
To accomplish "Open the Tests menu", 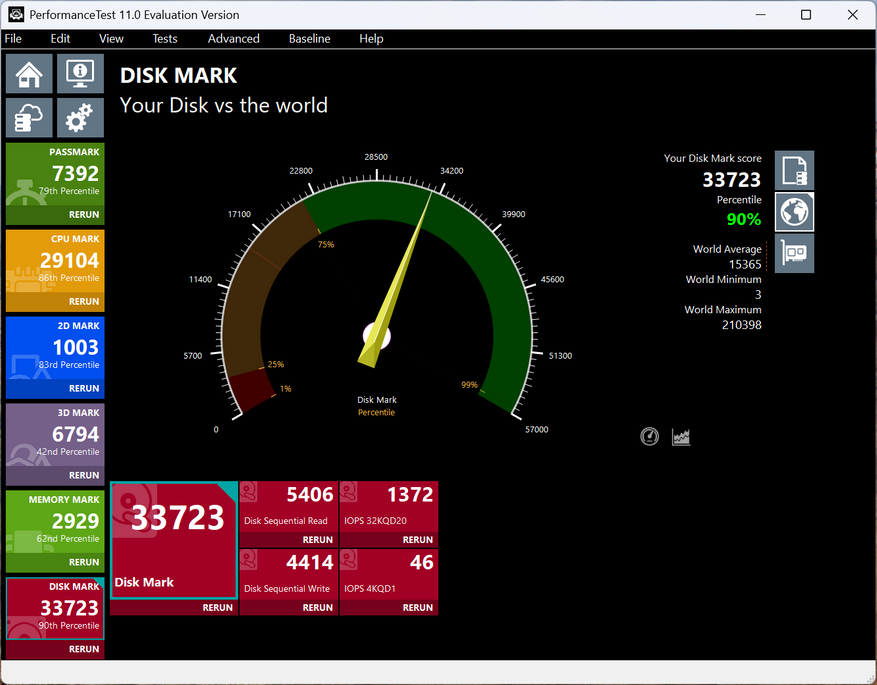I will tap(165, 39).
